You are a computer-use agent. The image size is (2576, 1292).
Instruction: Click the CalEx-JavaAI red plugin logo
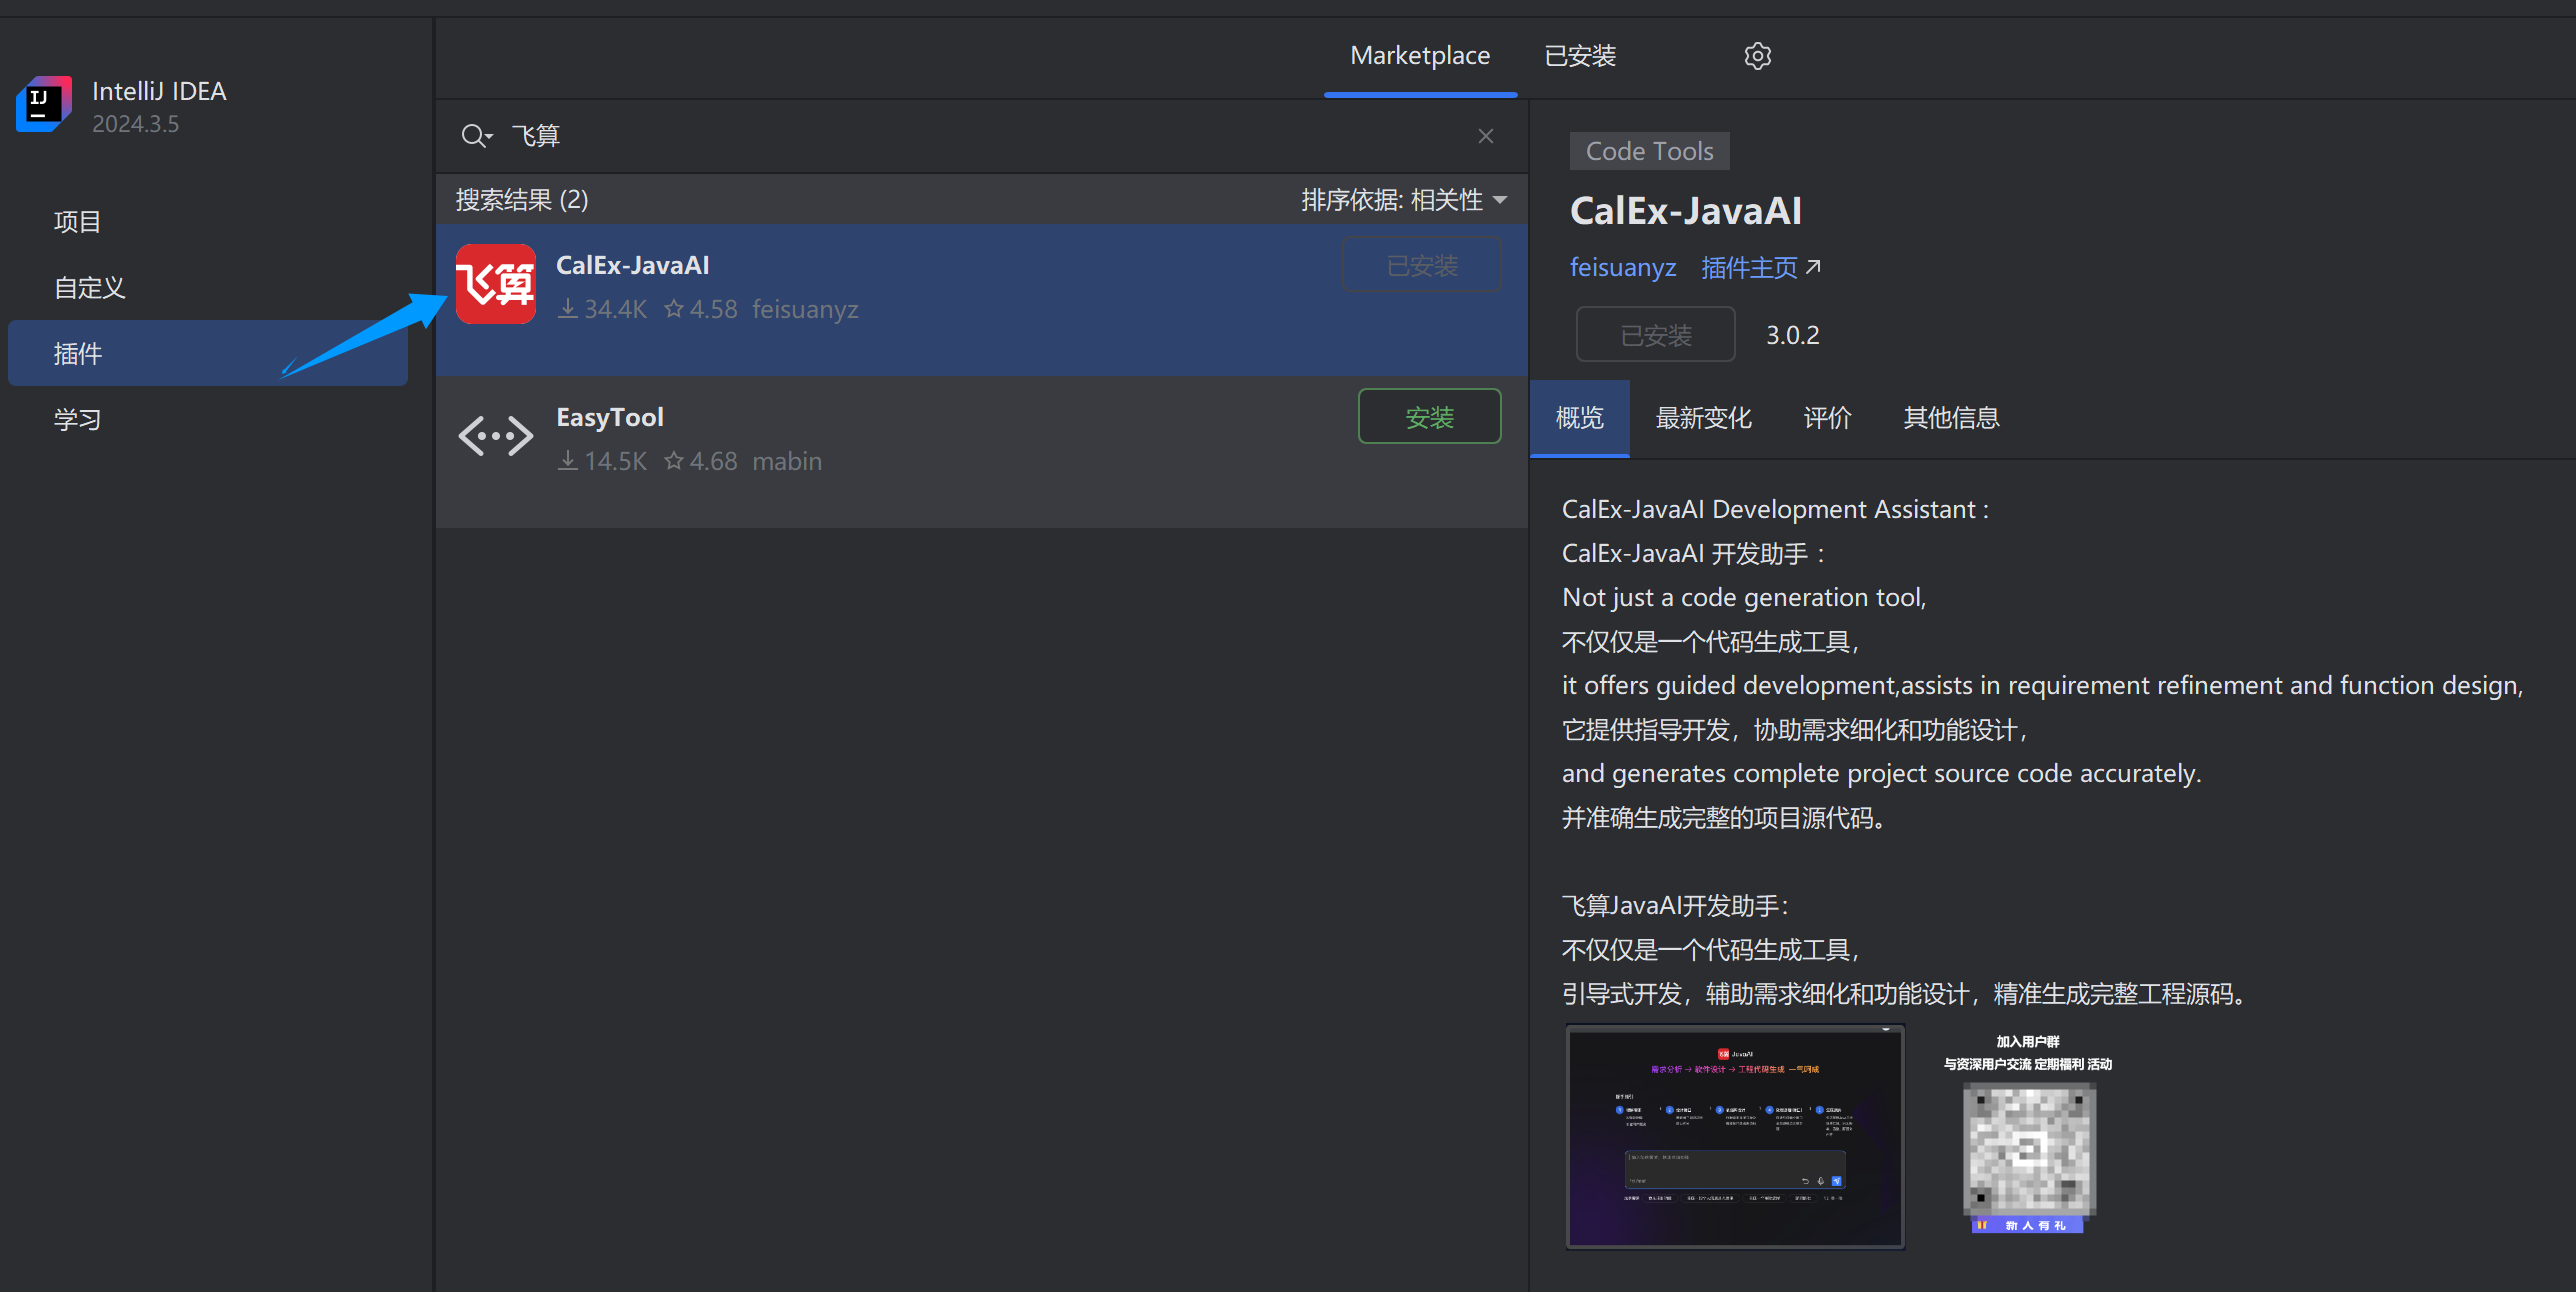click(x=495, y=284)
